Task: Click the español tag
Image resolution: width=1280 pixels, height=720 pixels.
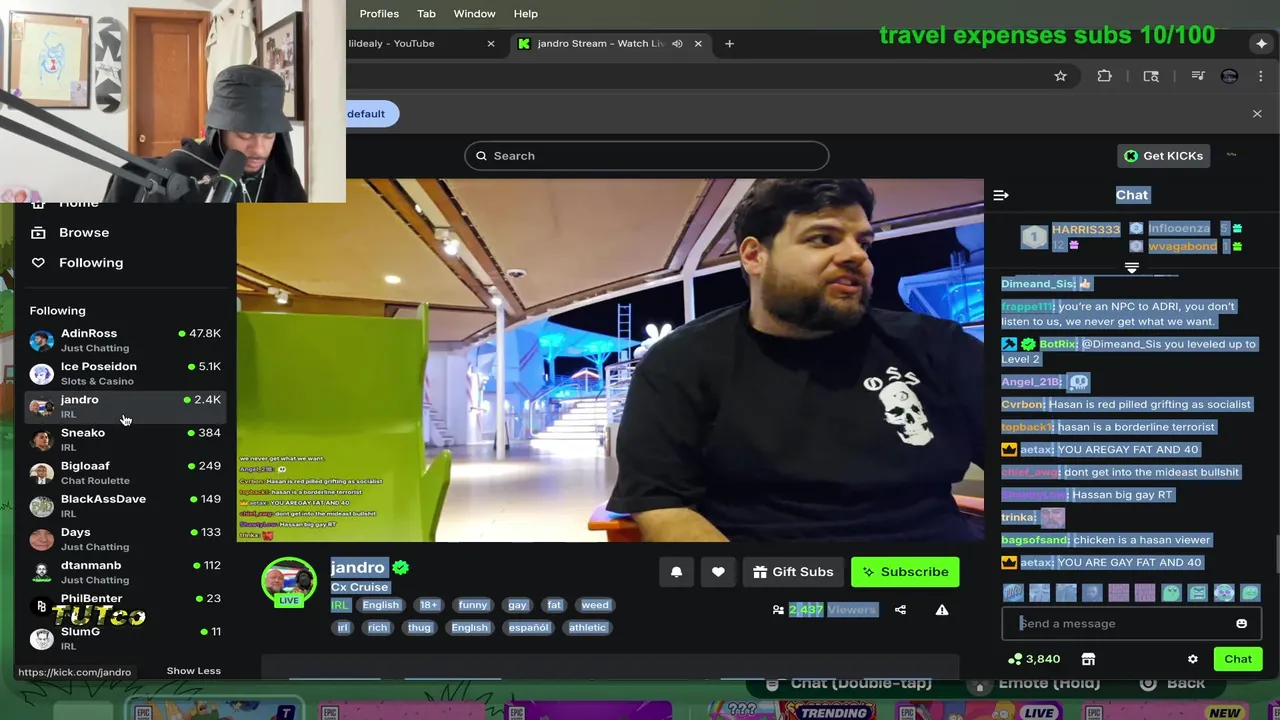Action: [x=529, y=628]
